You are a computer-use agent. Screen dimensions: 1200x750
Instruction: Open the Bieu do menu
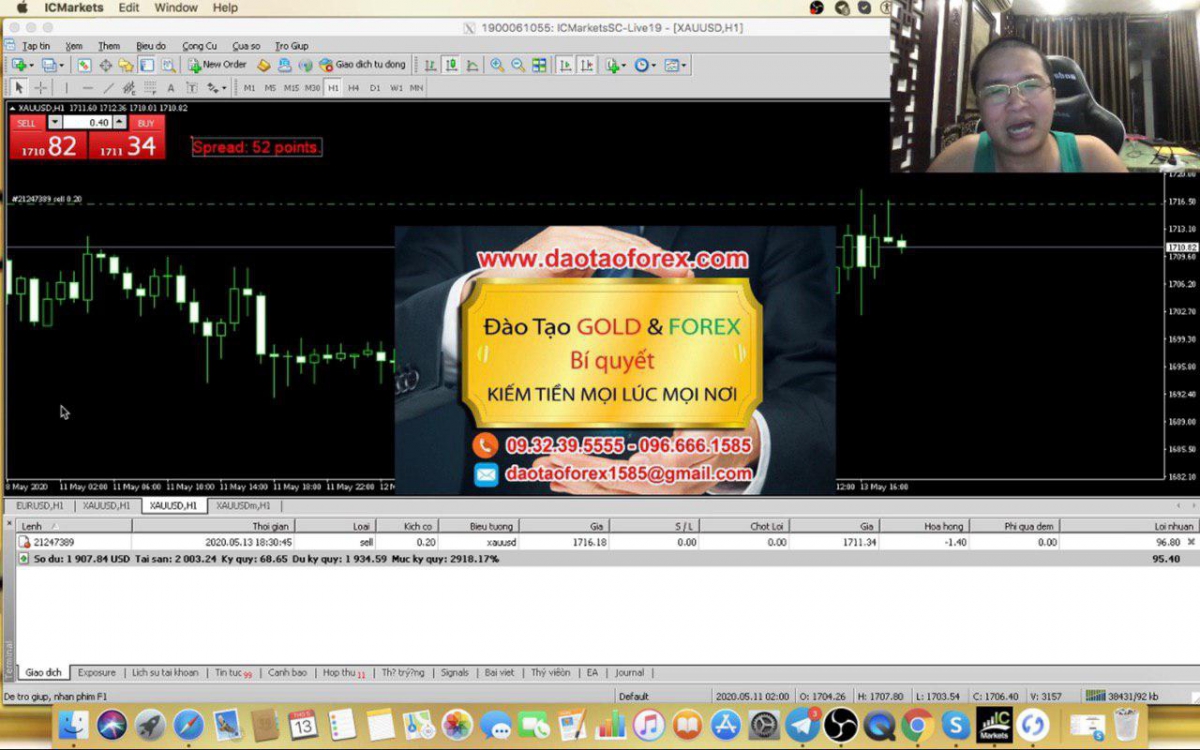pos(151,46)
